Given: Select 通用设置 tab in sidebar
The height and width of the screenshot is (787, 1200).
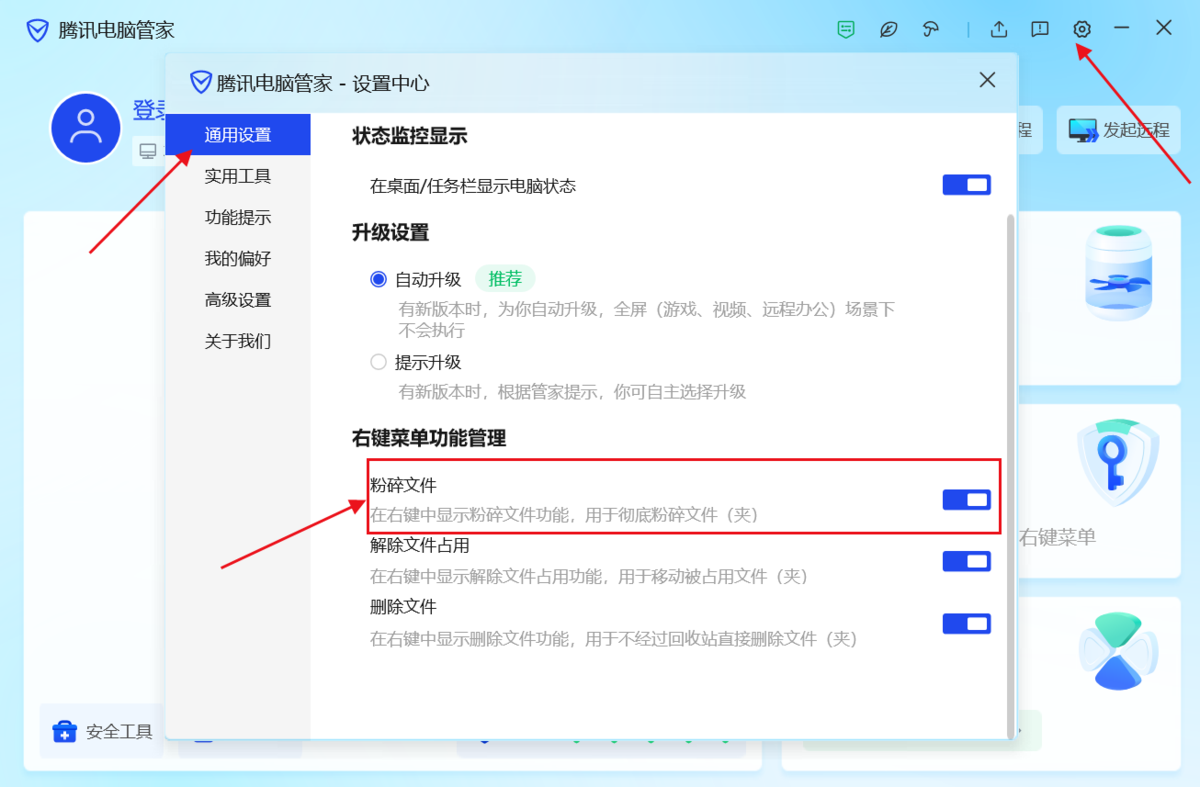Looking at the screenshot, I should 238,135.
